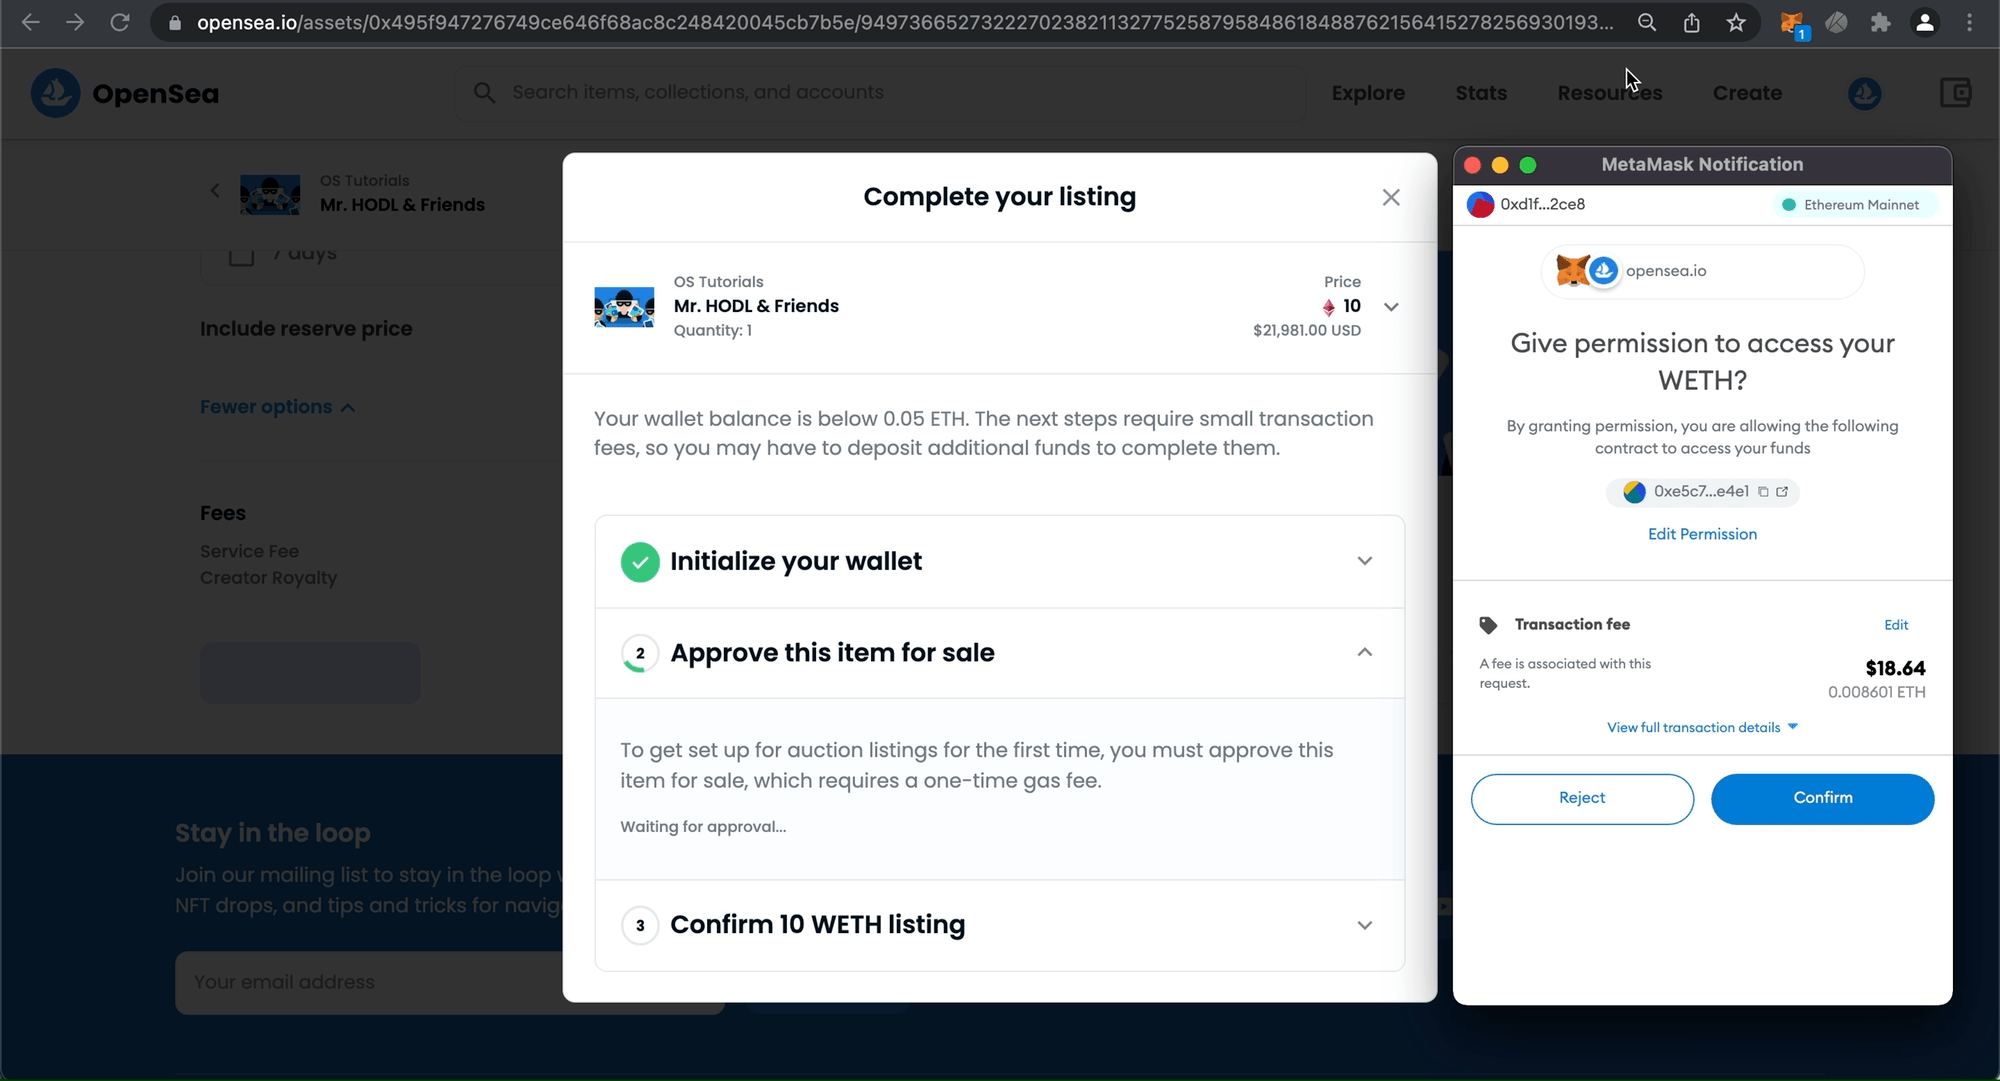Open the Stats menu
The width and height of the screenshot is (2000, 1081).
tap(1481, 93)
